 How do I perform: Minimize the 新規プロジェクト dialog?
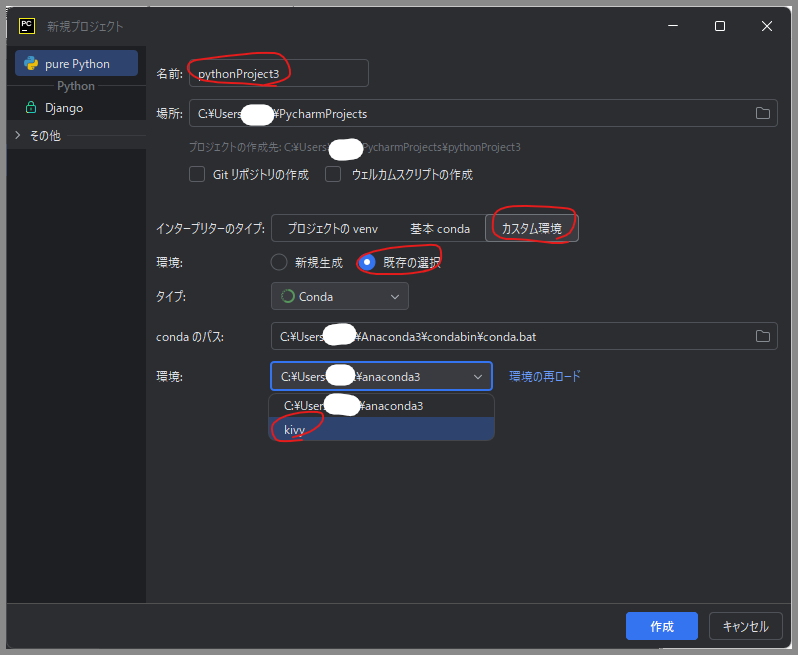(x=673, y=26)
